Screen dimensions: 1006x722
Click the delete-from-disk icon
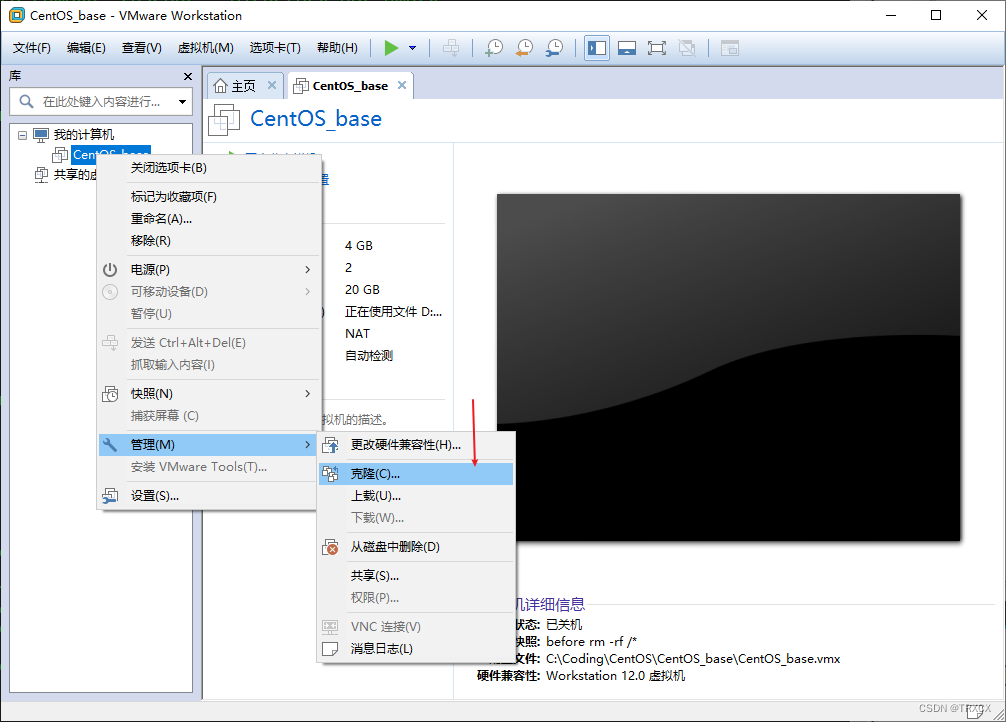330,547
